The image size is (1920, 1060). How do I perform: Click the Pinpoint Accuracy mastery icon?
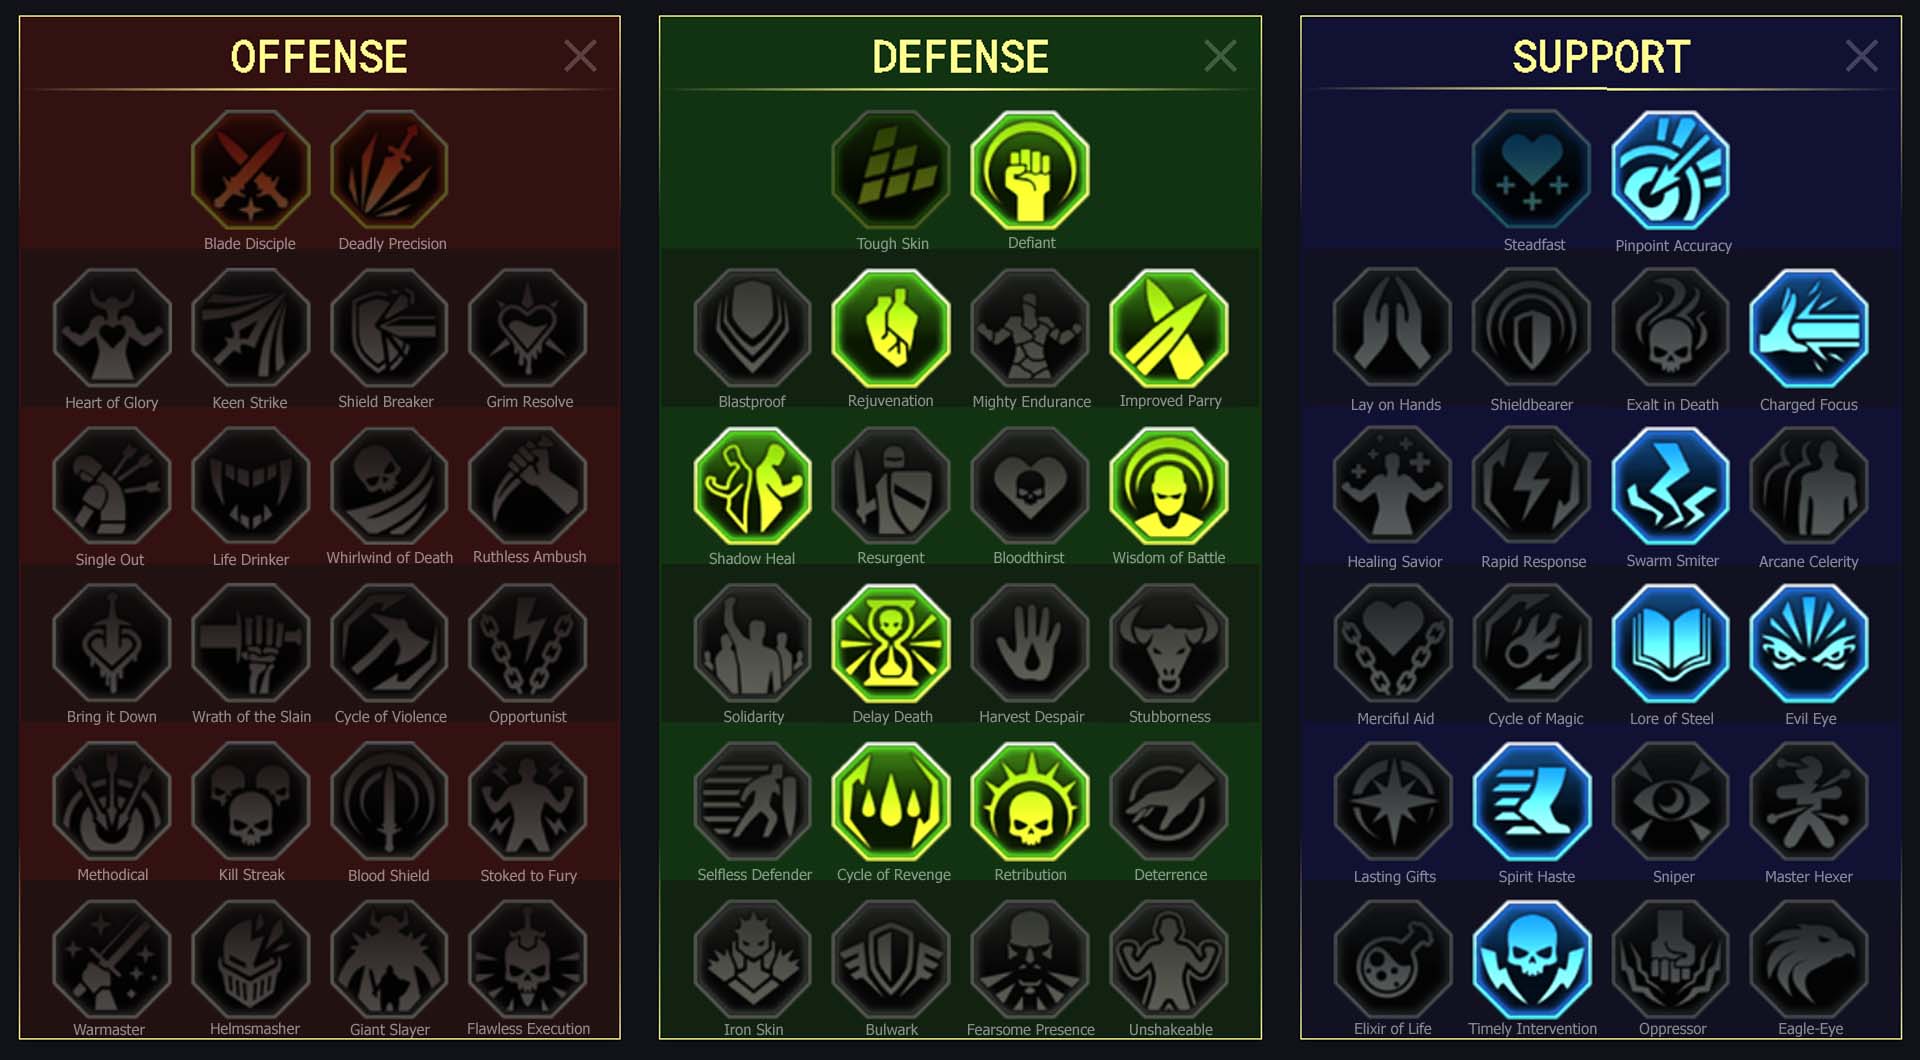pos(1671,170)
